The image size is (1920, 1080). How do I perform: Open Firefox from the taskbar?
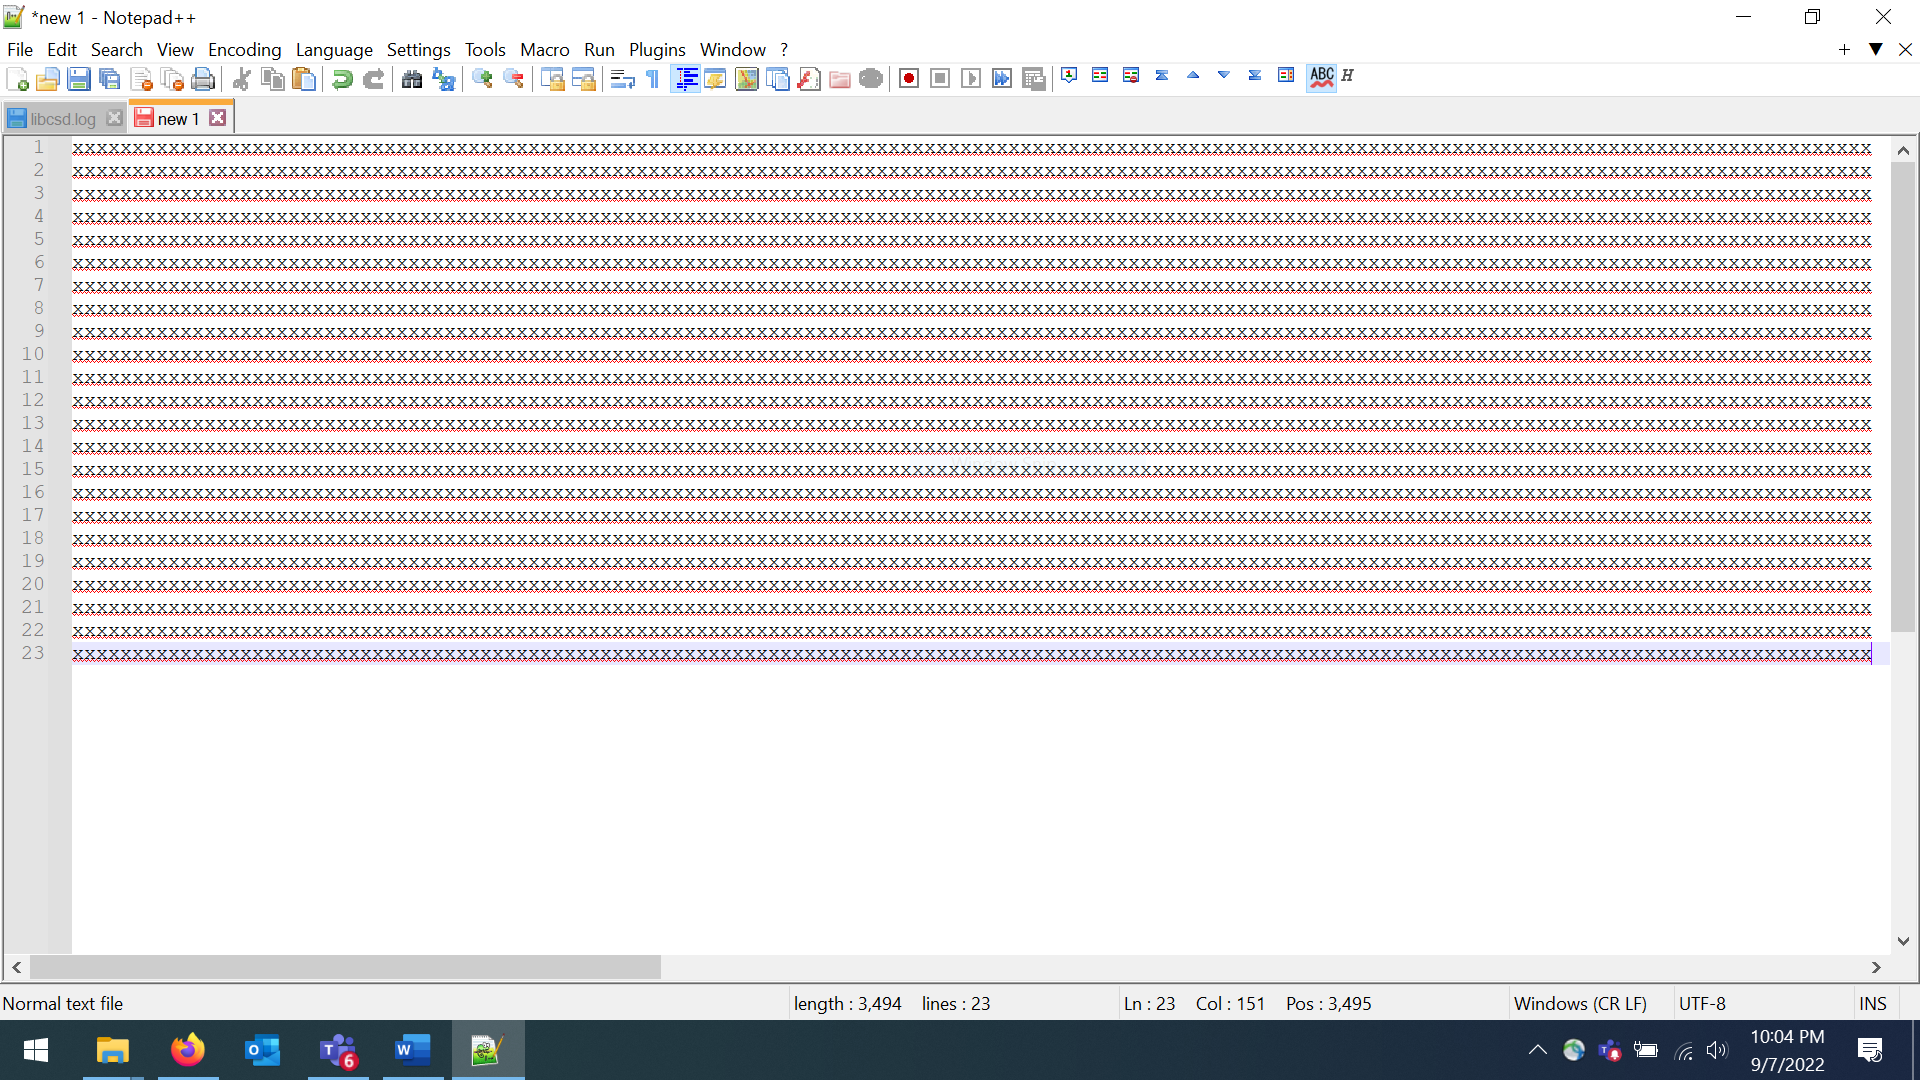pos(187,1050)
